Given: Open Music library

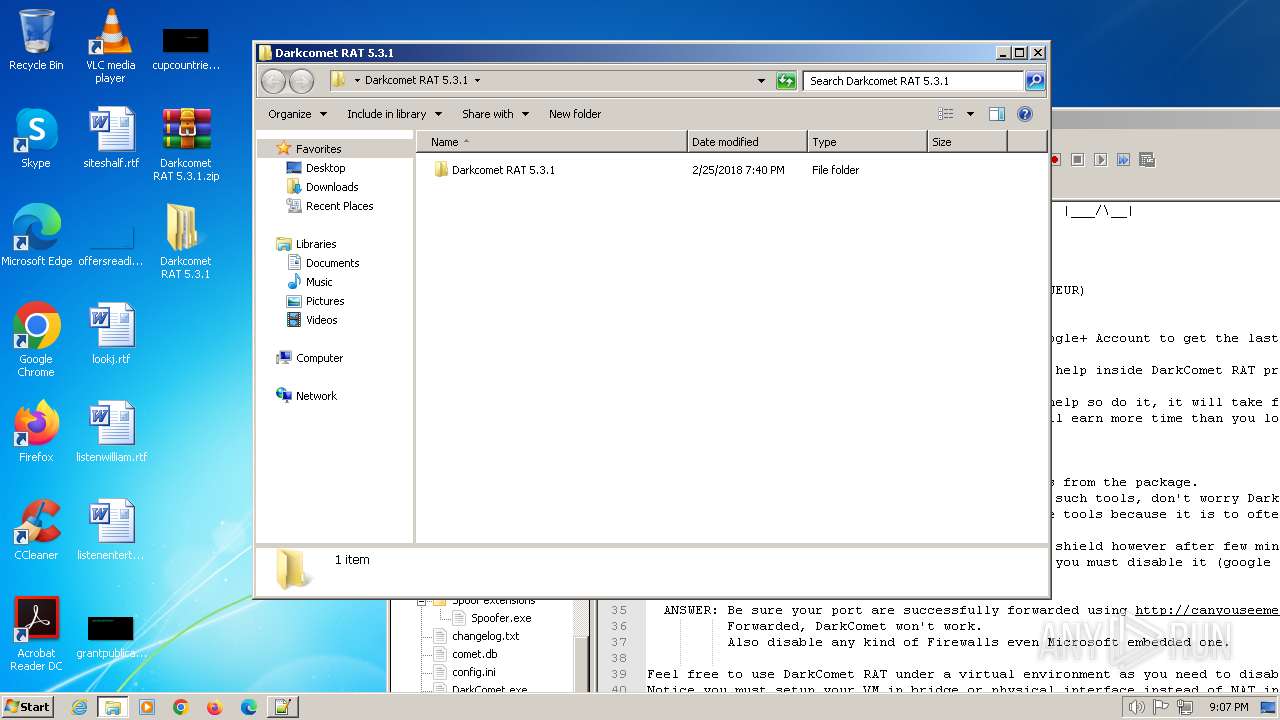Looking at the screenshot, I should point(319,282).
